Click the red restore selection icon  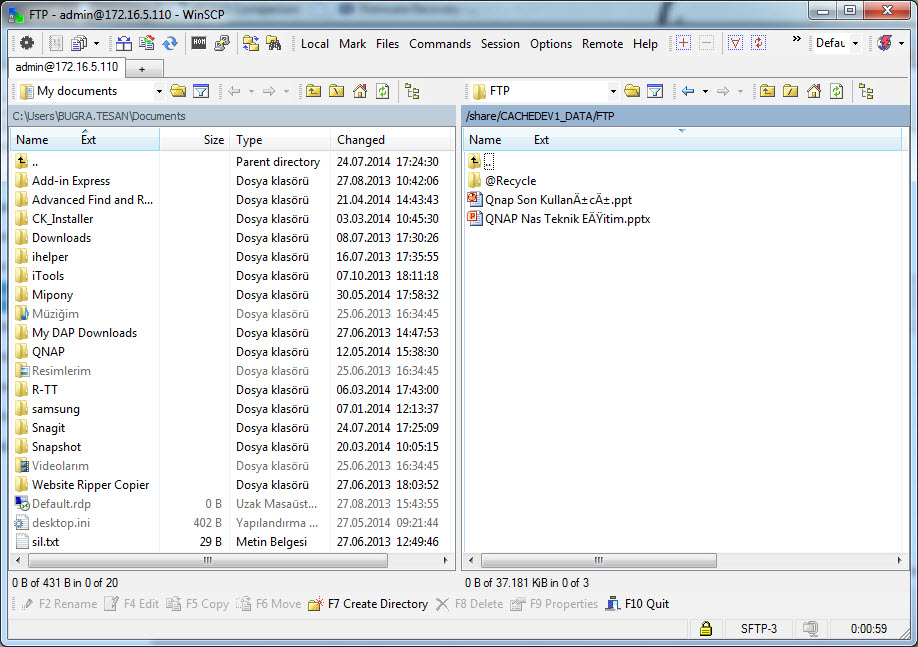[x=759, y=43]
